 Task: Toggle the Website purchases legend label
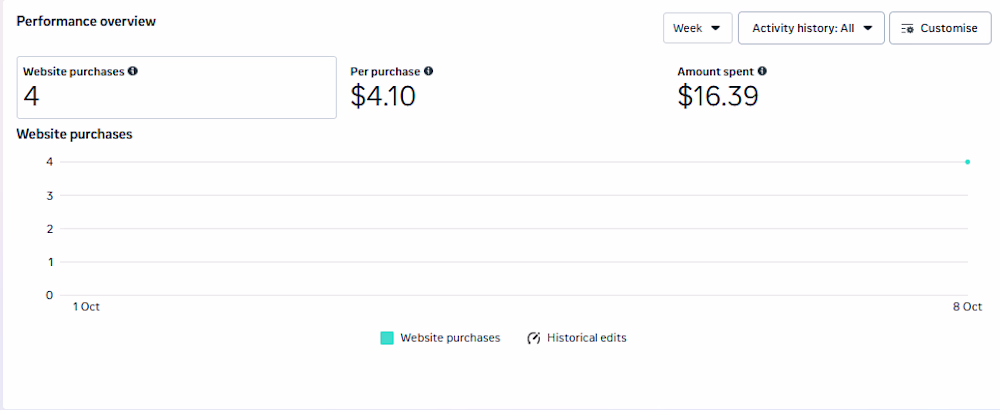(450, 338)
